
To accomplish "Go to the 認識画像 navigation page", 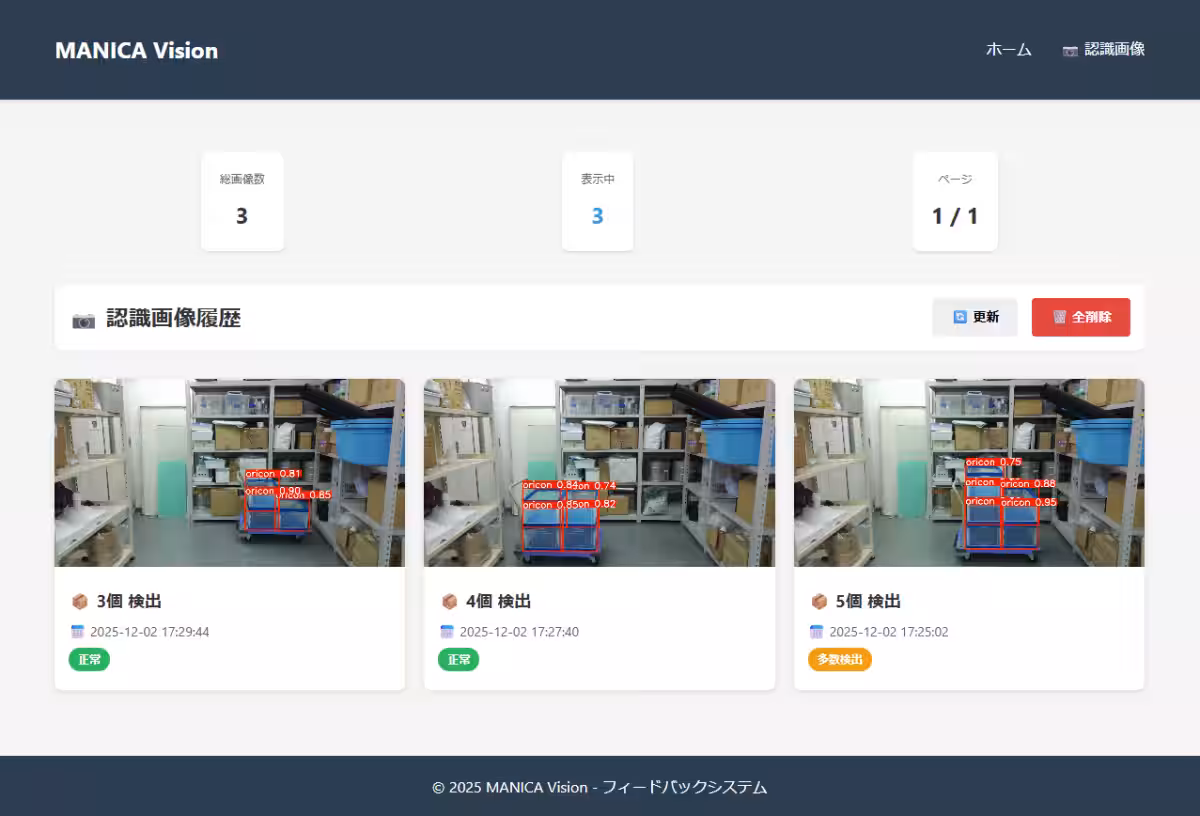I will click(x=1114, y=49).
